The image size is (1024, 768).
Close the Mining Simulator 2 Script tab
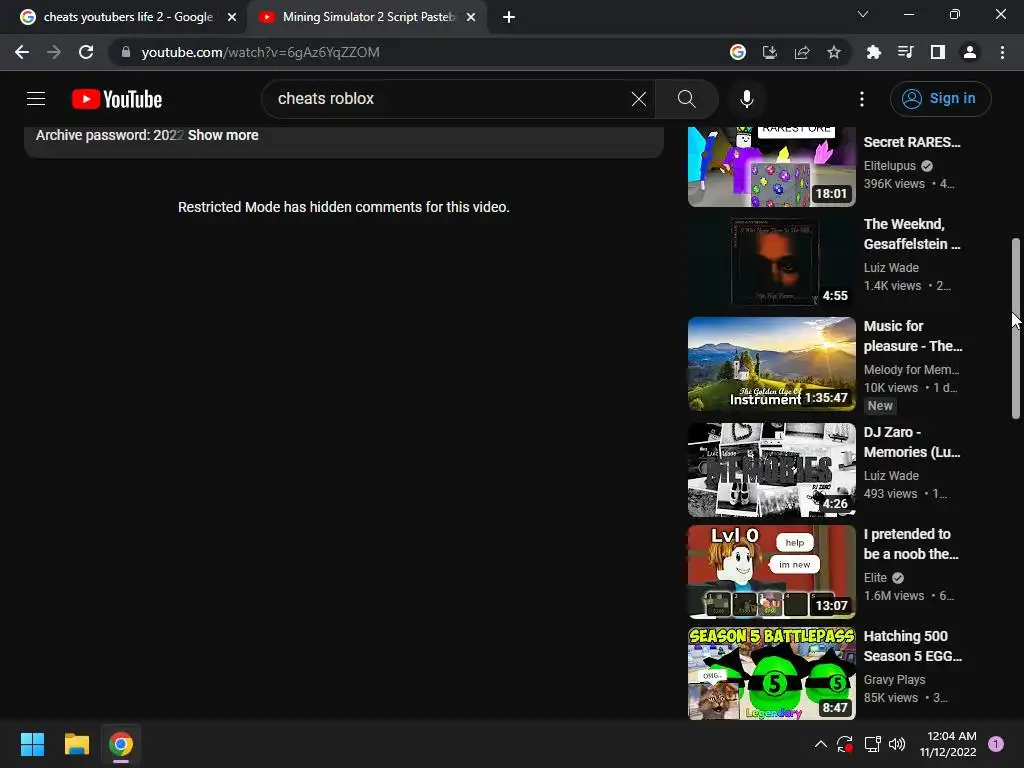tap(471, 17)
